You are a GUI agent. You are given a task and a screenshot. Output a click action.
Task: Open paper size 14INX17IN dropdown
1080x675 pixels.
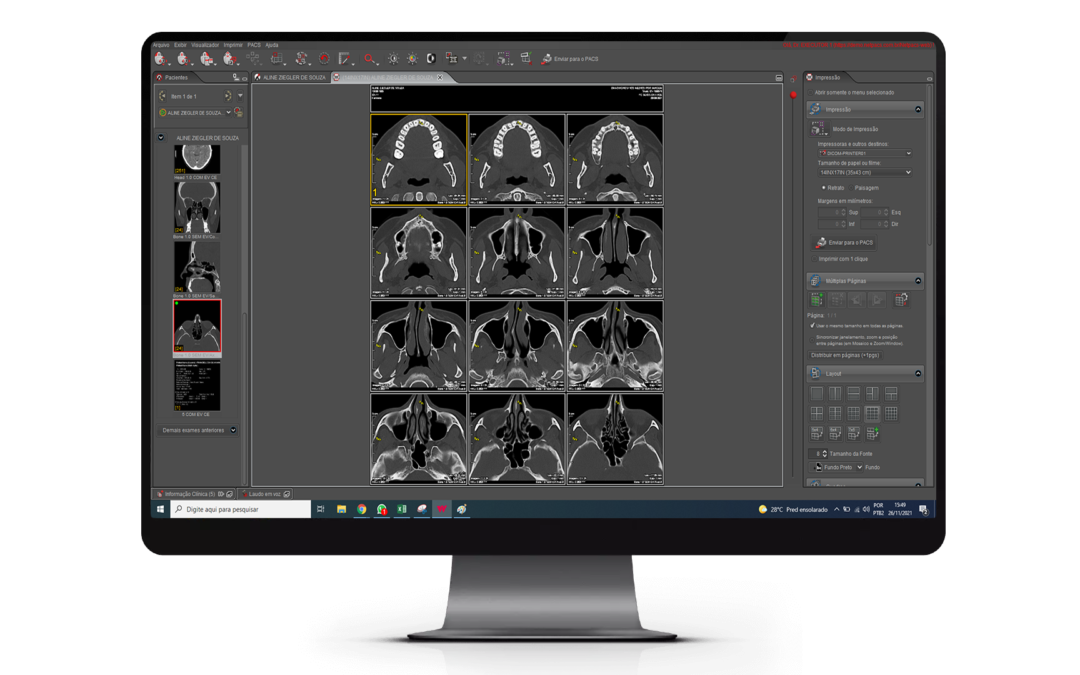point(864,172)
